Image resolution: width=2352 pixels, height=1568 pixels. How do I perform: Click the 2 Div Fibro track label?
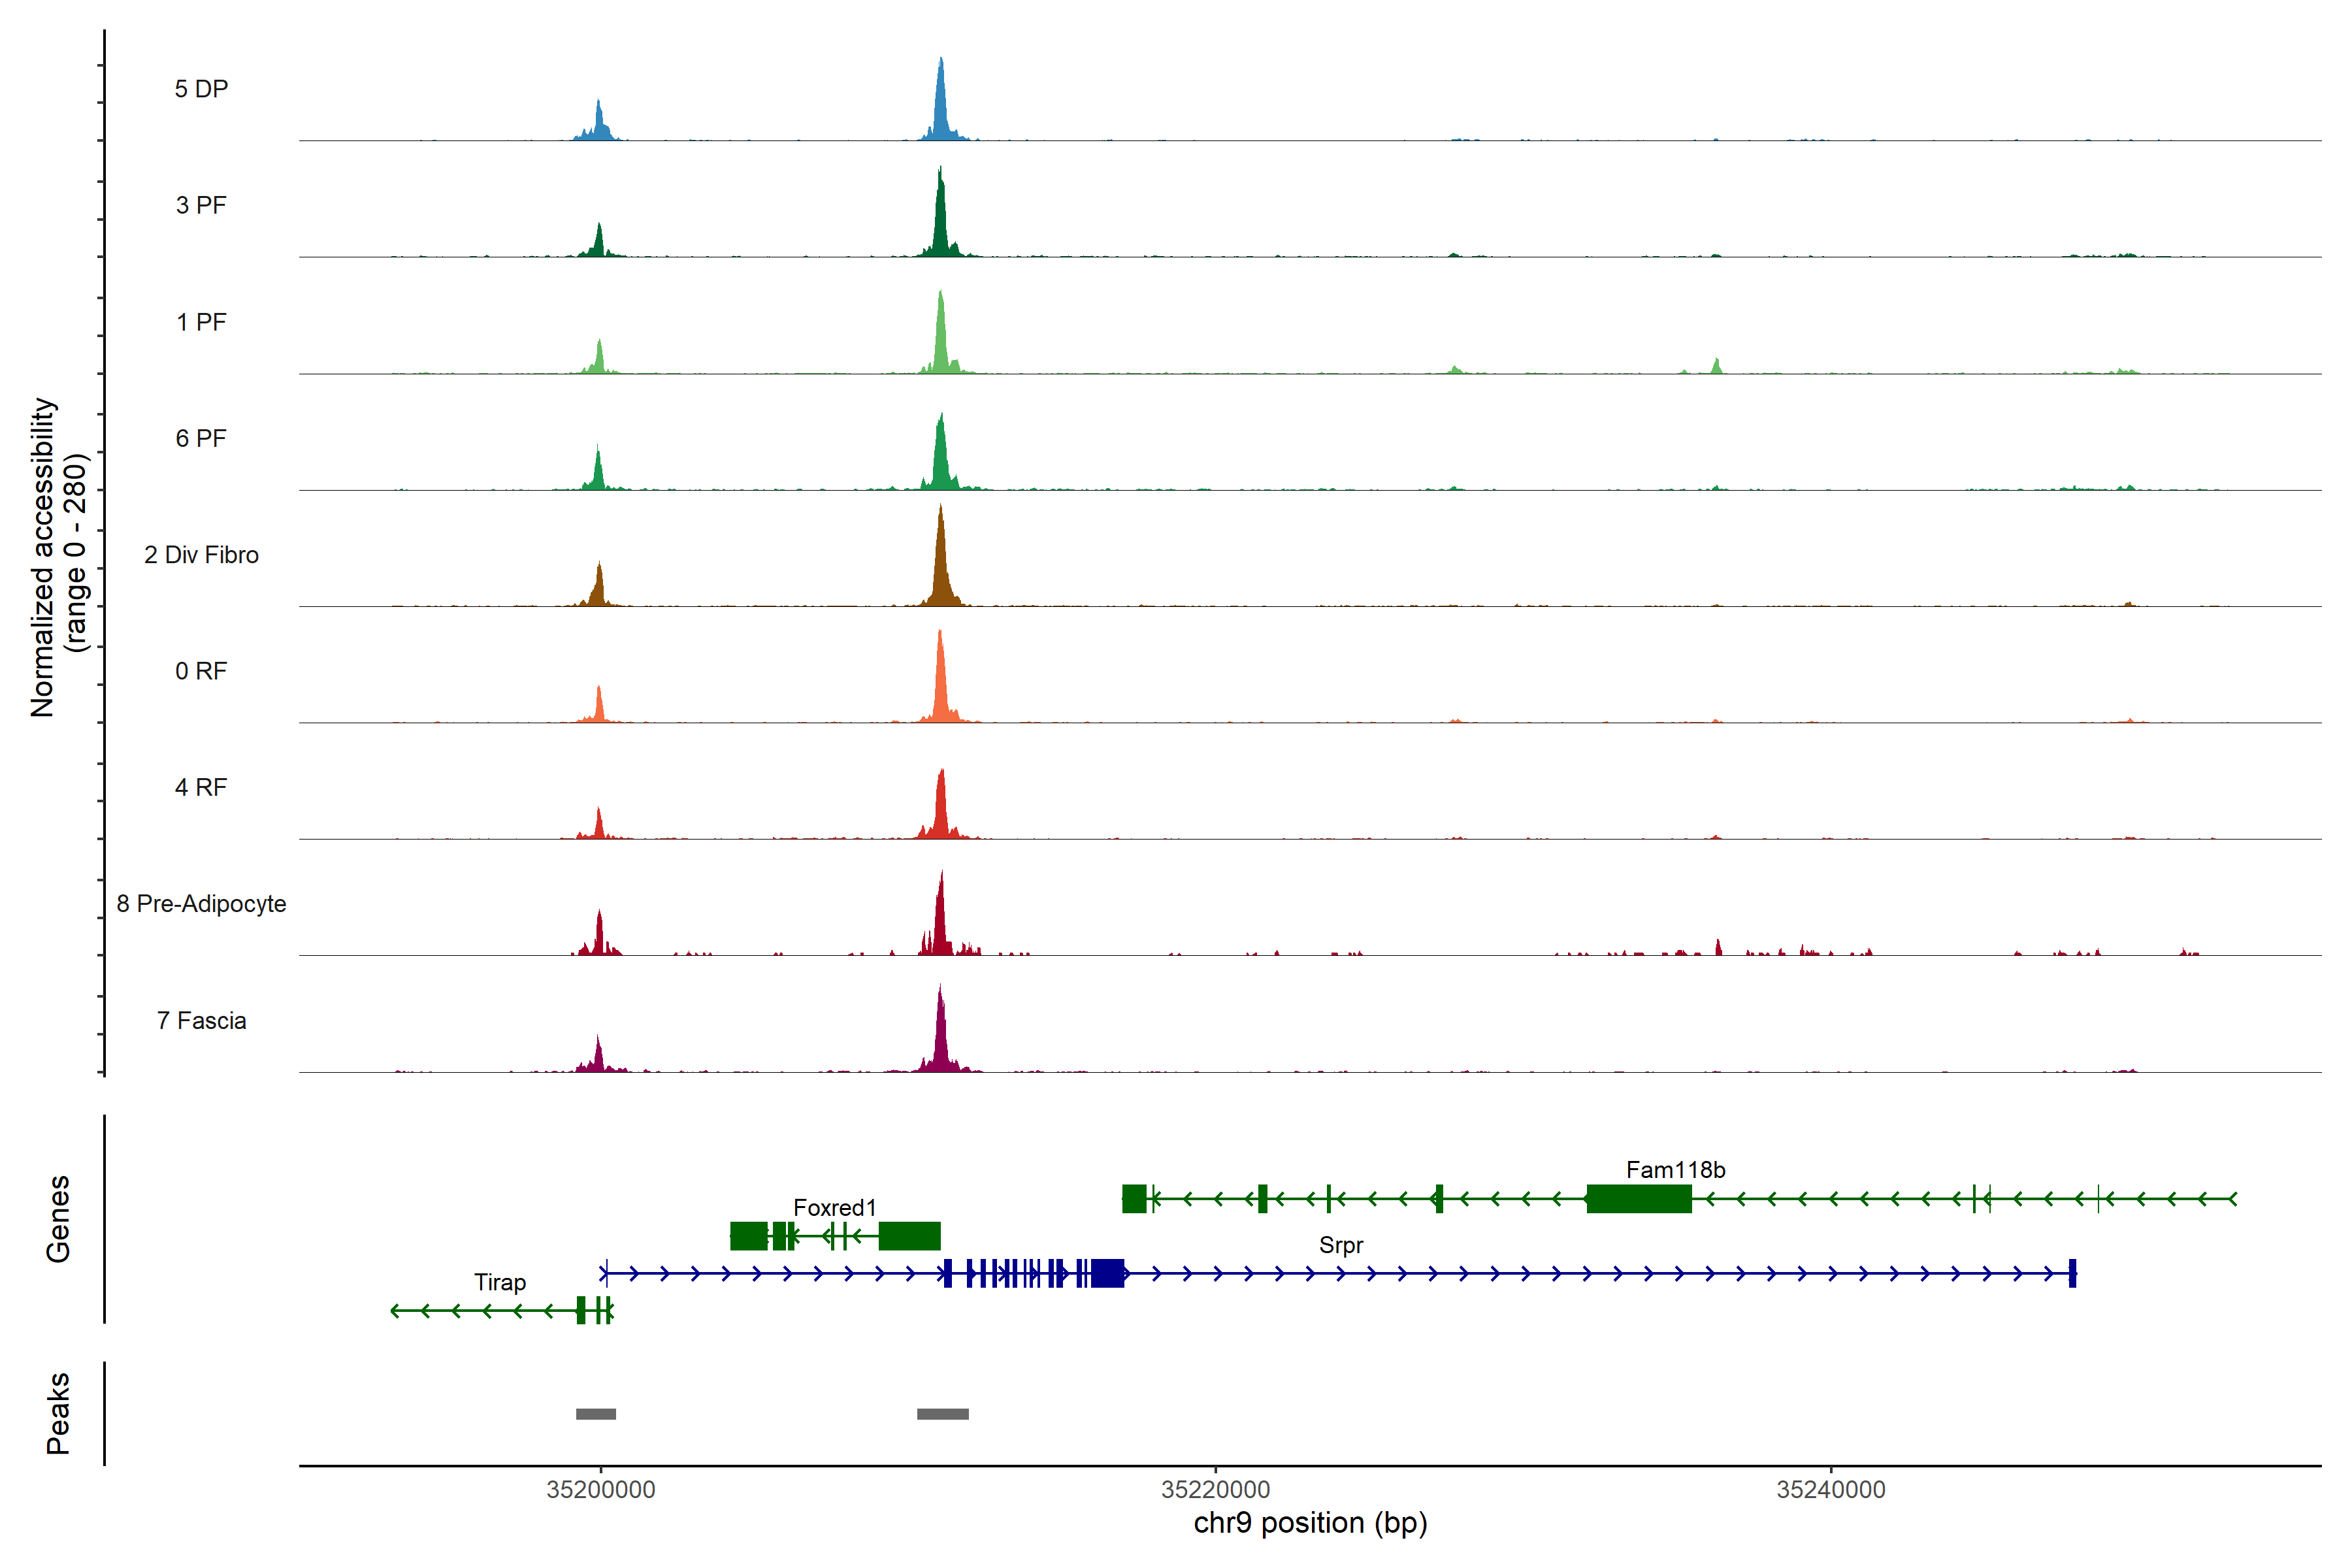201,554
